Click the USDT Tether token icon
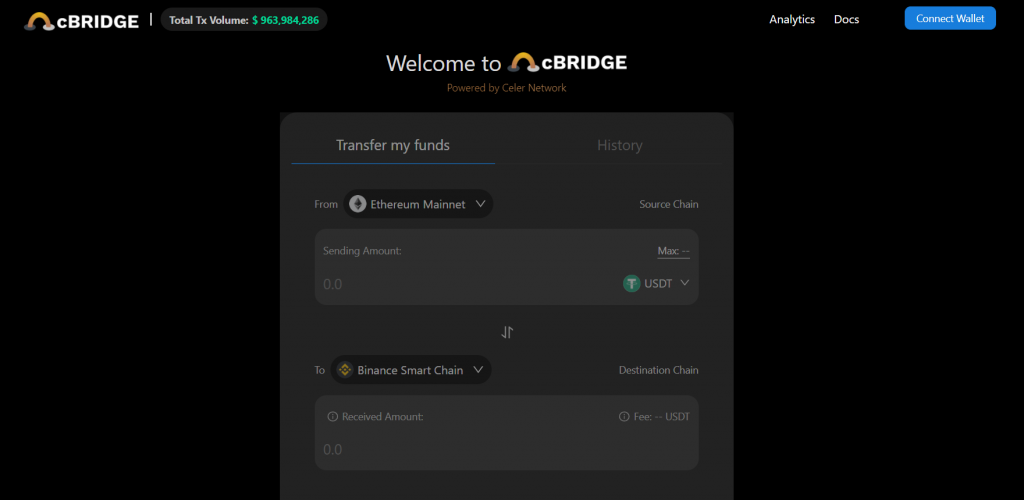1024x500 pixels. [632, 283]
